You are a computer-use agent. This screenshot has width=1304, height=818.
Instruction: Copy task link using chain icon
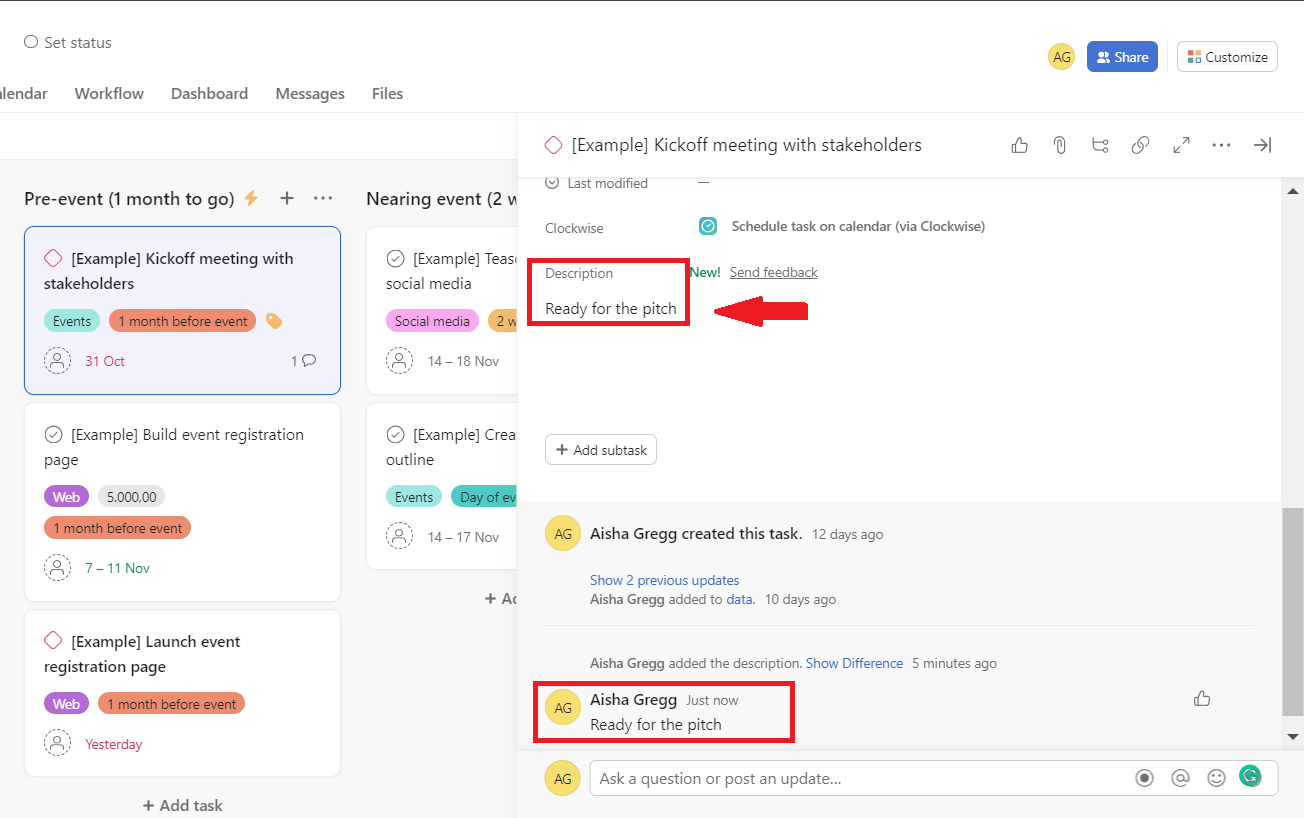[1140, 145]
